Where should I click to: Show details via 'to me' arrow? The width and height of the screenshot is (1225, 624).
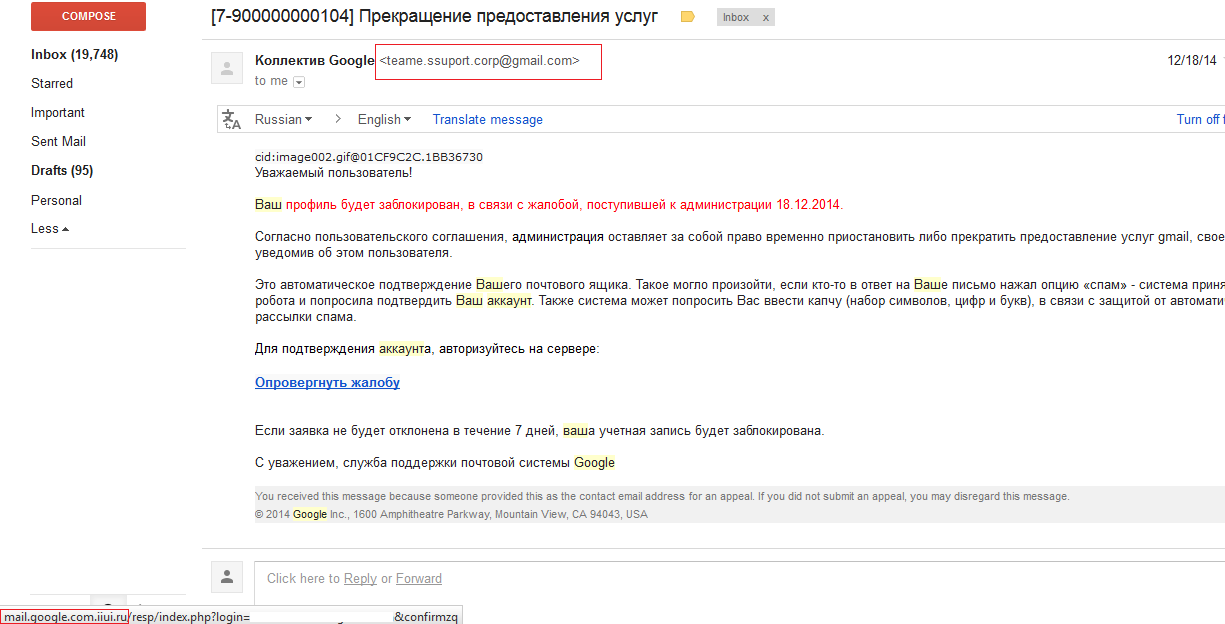tap(299, 82)
